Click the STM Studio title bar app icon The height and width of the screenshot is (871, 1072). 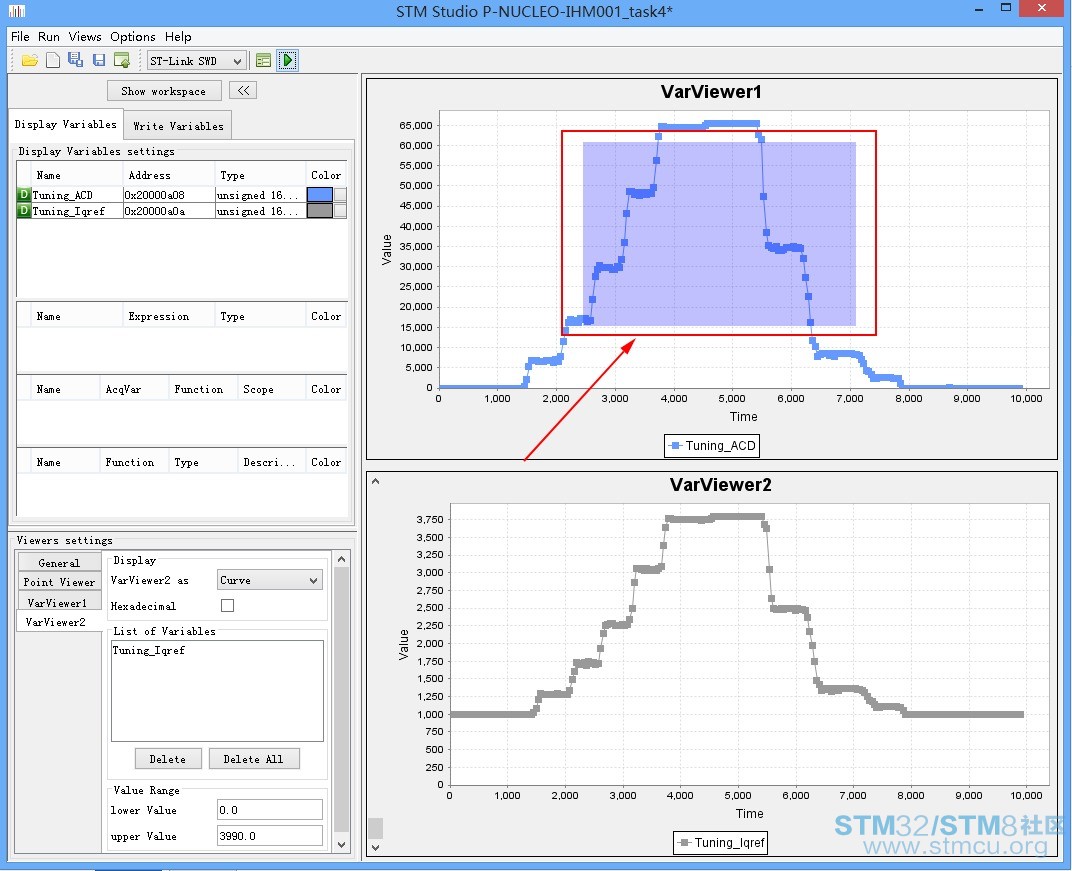tap(16, 11)
